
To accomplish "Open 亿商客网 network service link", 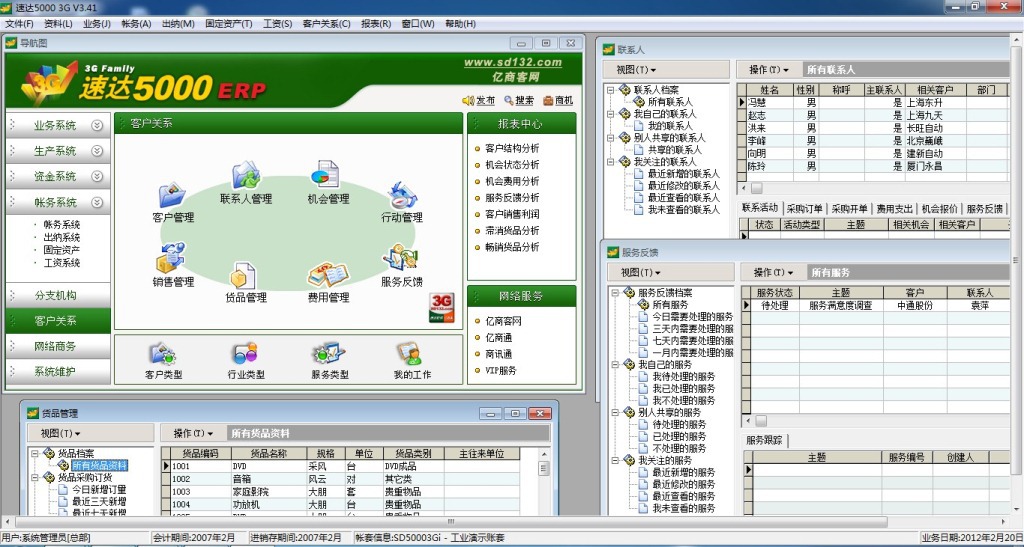I will [x=503, y=321].
